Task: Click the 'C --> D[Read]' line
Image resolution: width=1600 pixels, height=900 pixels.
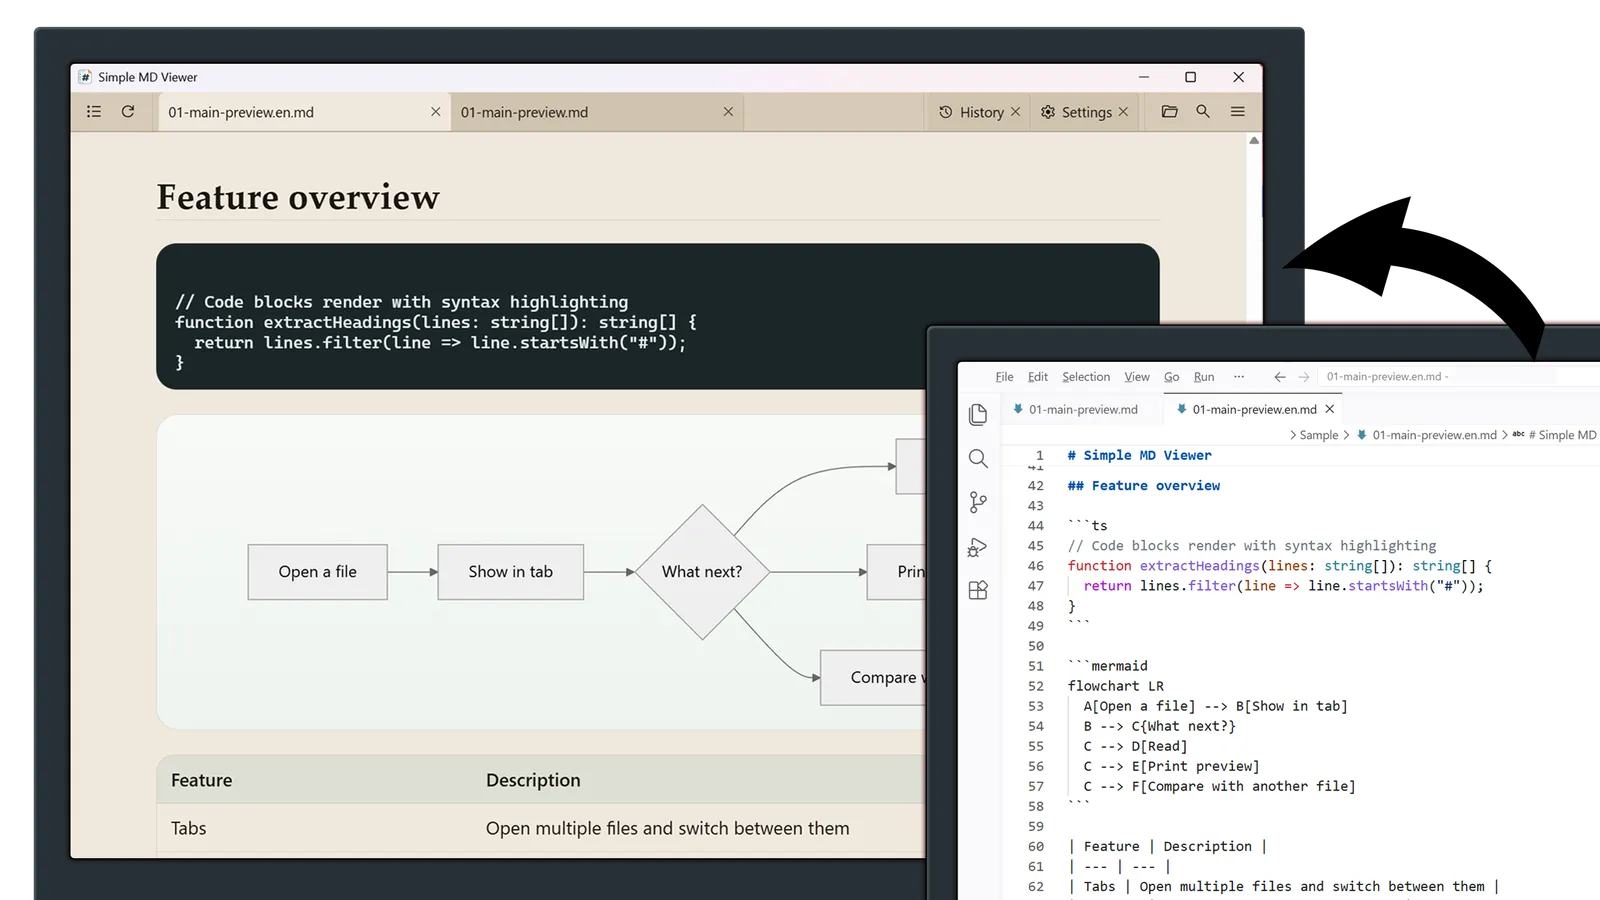Action: [x=1135, y=746]
